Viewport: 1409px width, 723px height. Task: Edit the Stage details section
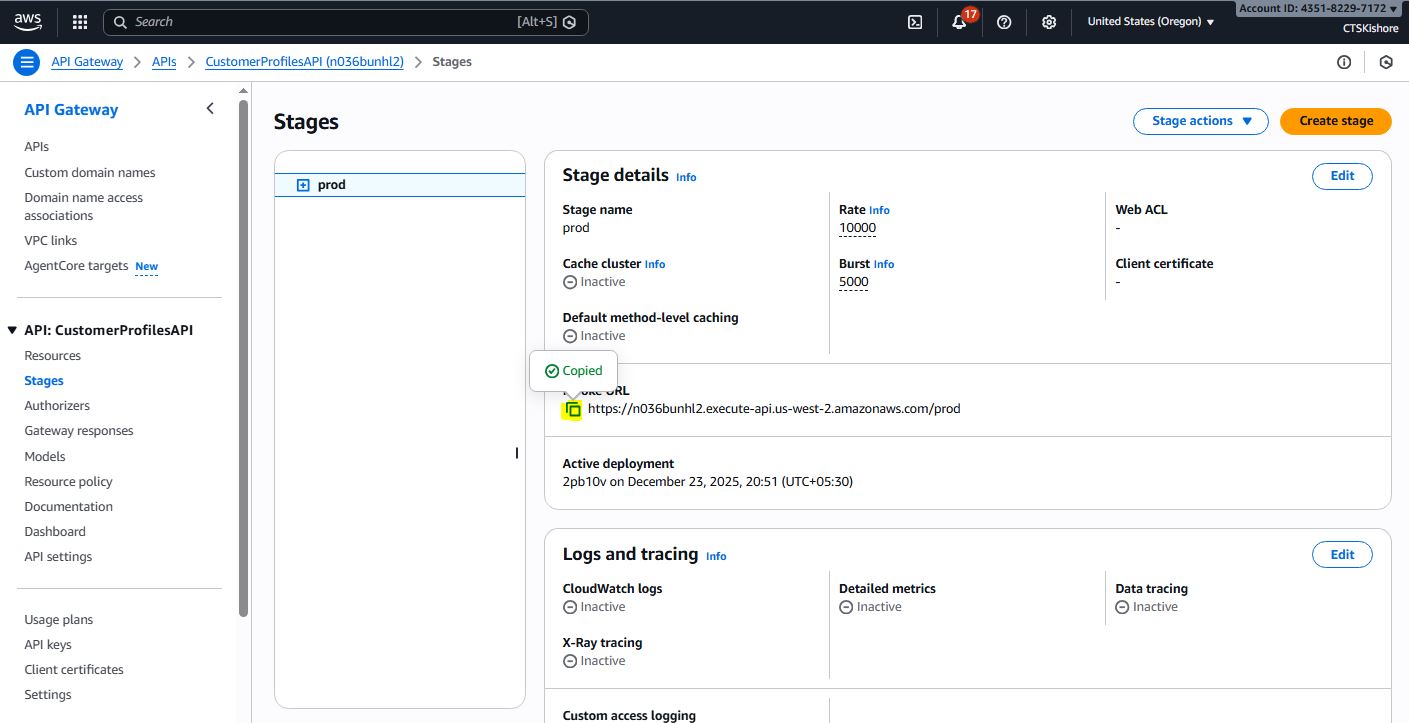(1341, 176)
